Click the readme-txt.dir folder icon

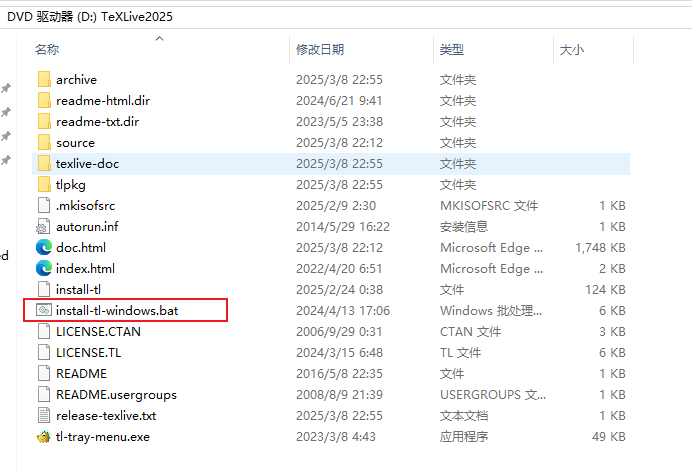point(44,122)
